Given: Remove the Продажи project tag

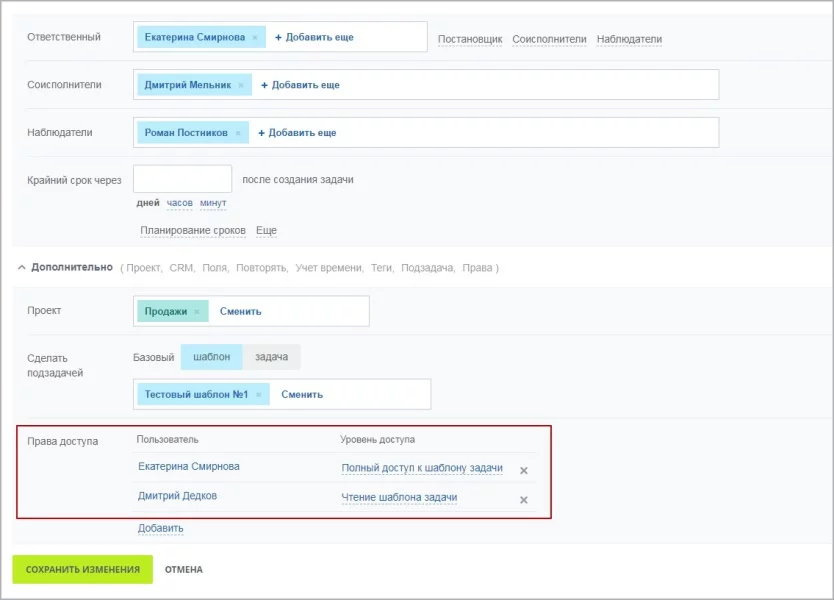Looking at the screenshot, I should [197, 312].
